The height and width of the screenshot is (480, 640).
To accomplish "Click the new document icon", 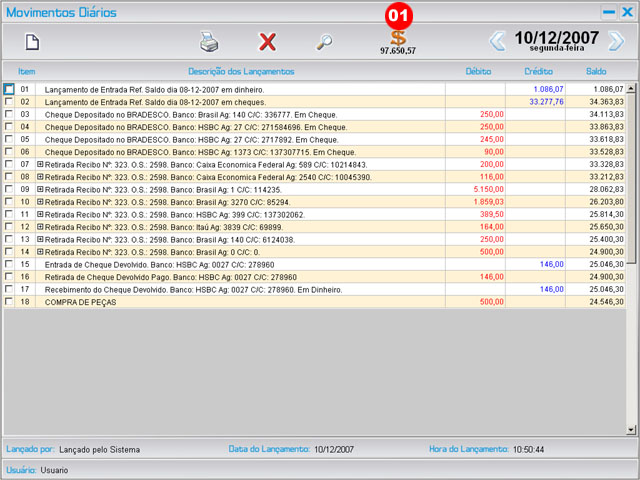I will [32, 41].
